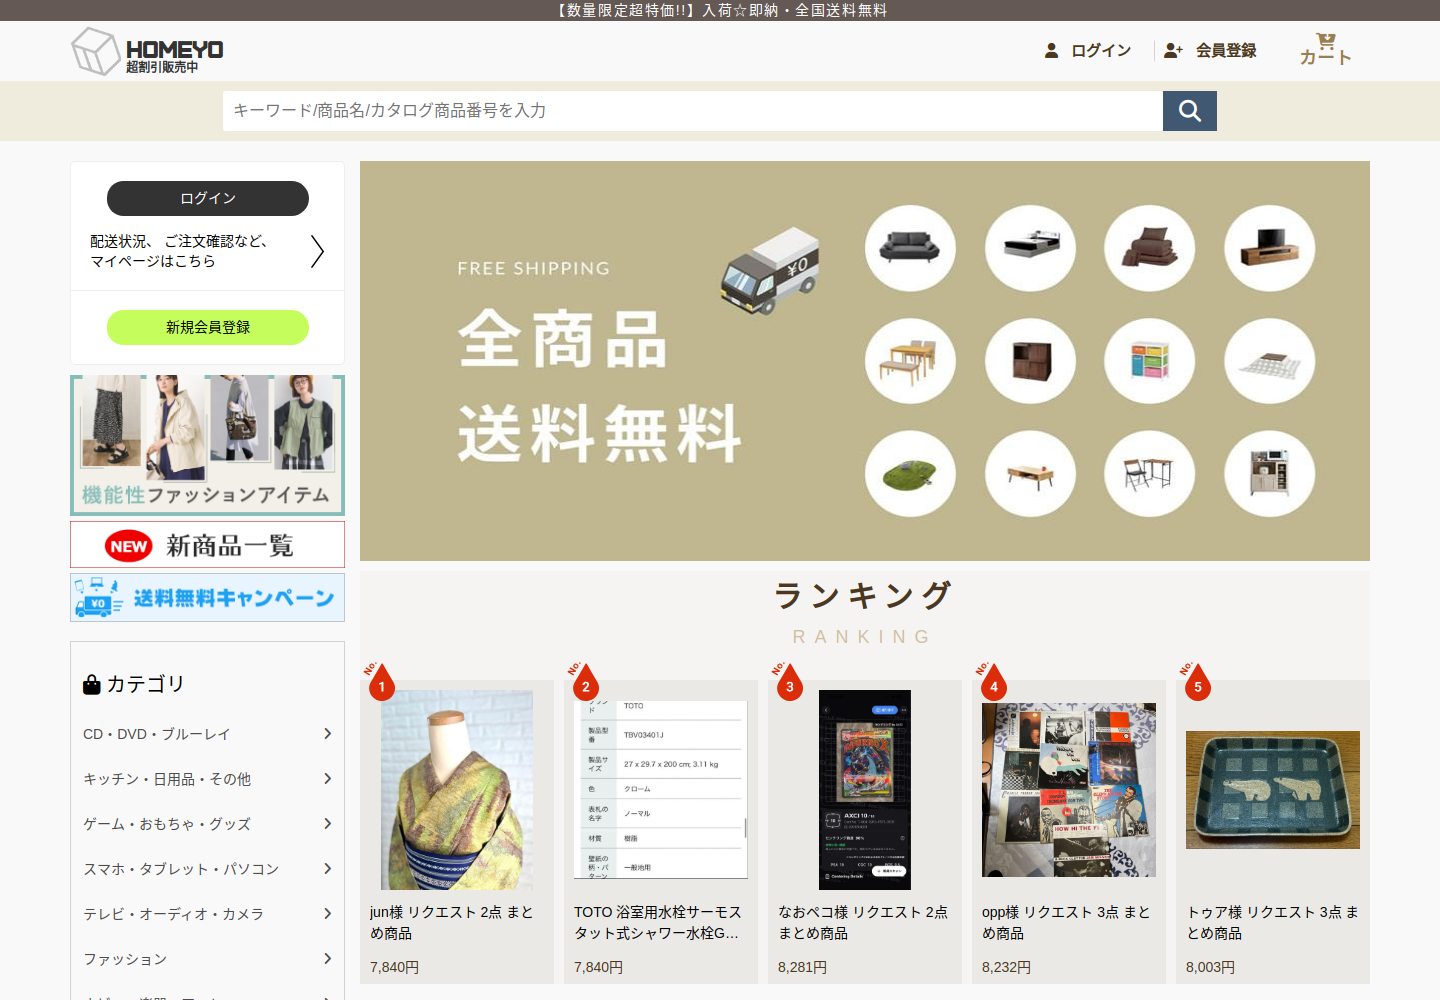1440x1000 pixels.
Task: Click the dark brown cabinet circle icon
Action: pos(1030,361)
